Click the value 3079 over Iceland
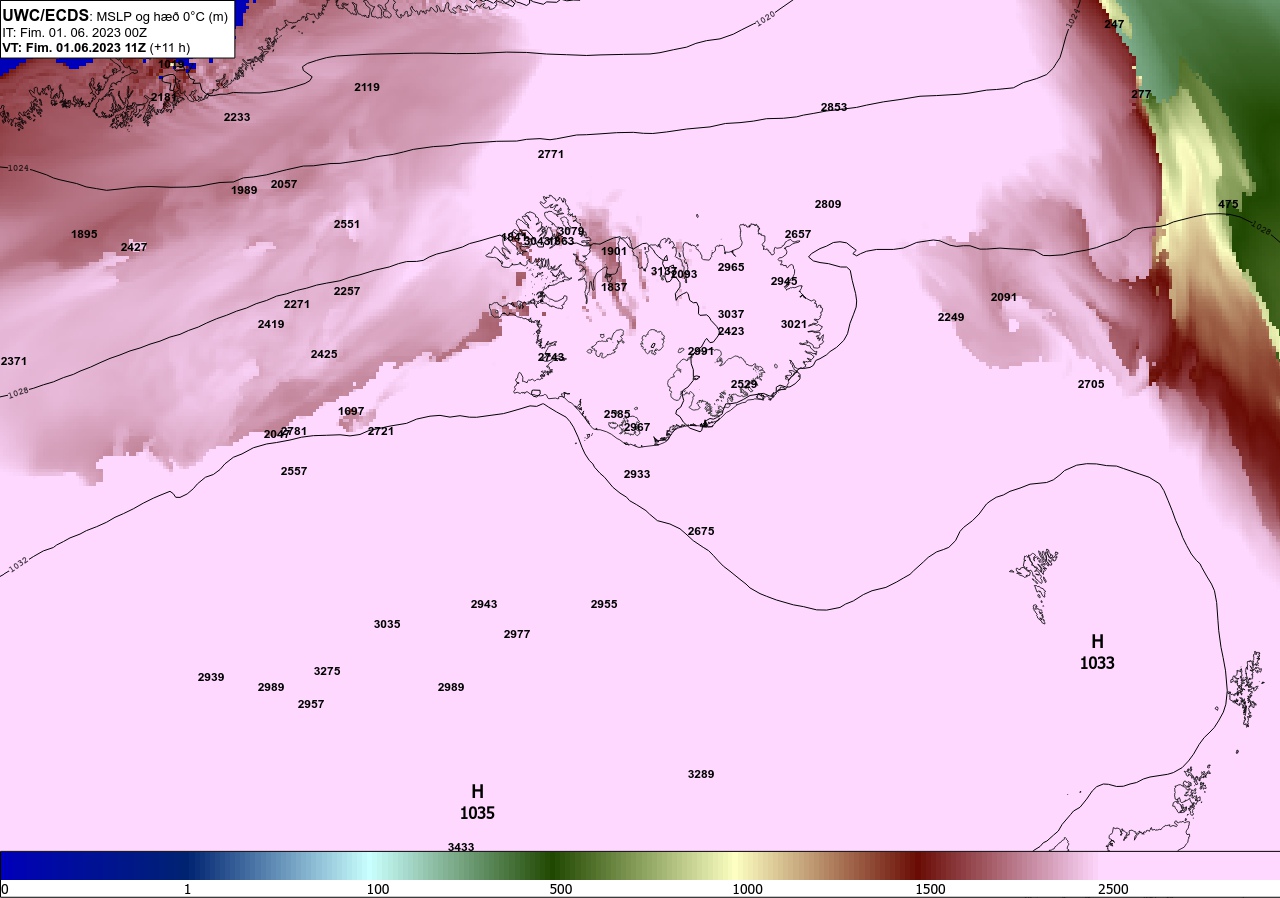 pos(571,231)
